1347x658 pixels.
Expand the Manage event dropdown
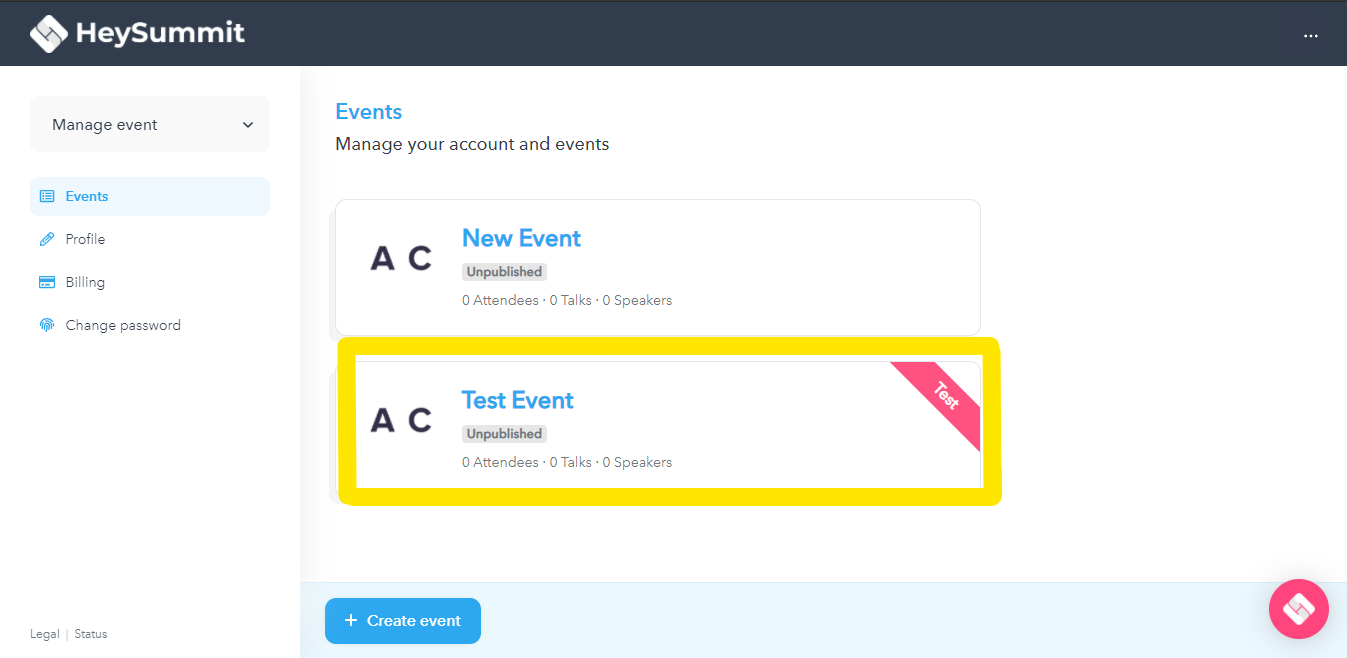tap(150, 125)
